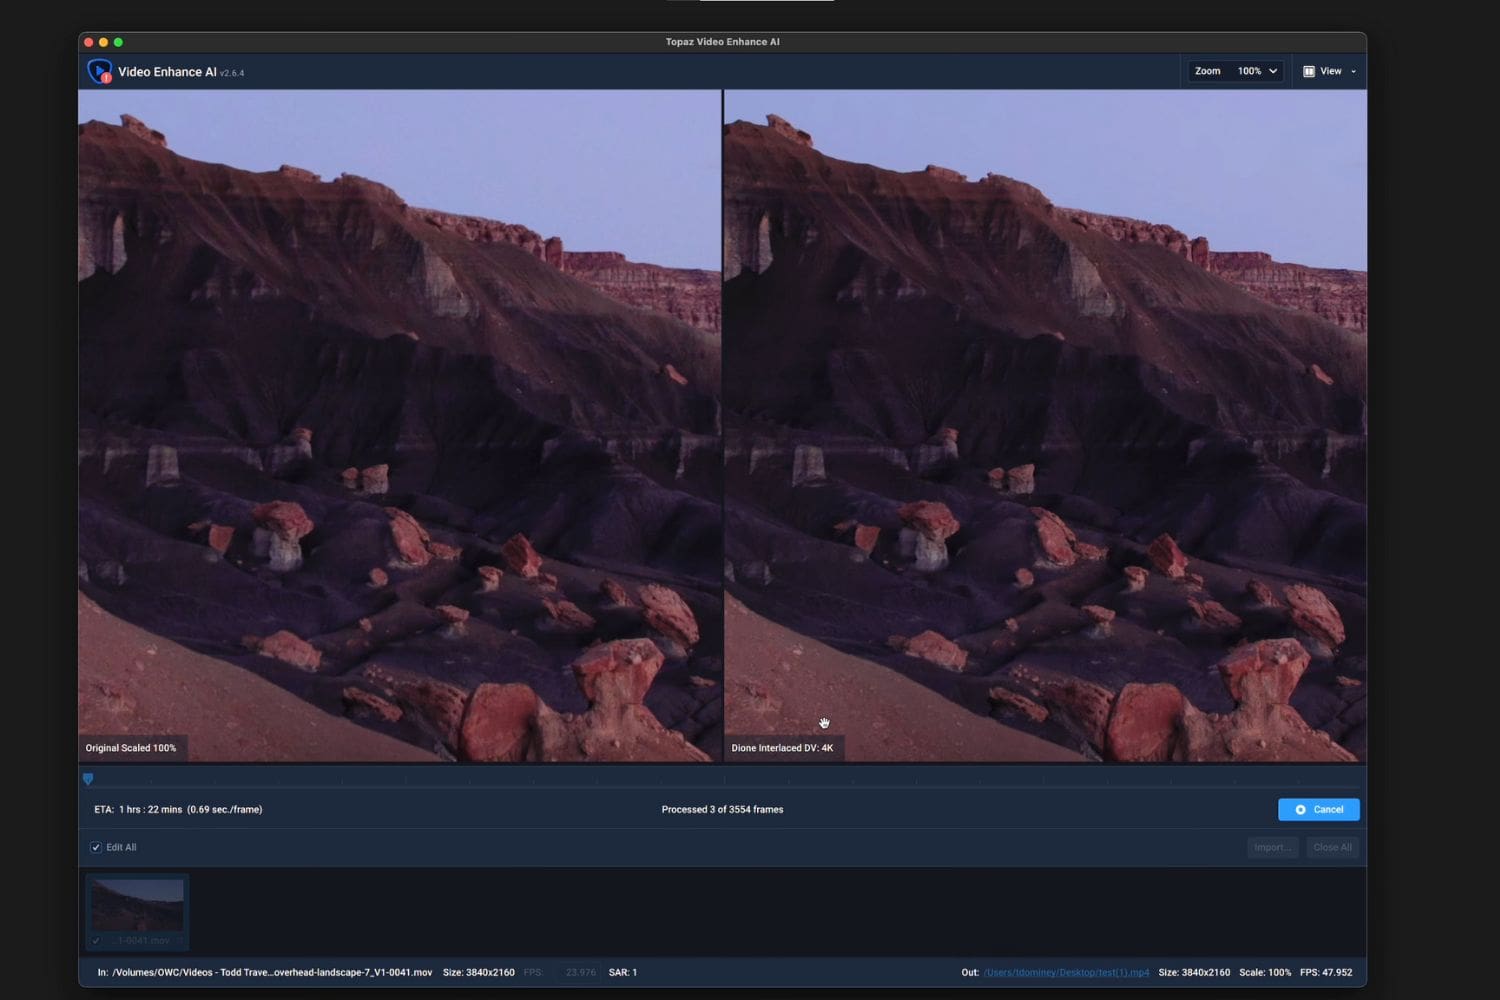Viewport: 1500px width, 1000px height.
Task: Toggle the checkmark on the 0041.mov thumbnail
Action: (96, 940)
